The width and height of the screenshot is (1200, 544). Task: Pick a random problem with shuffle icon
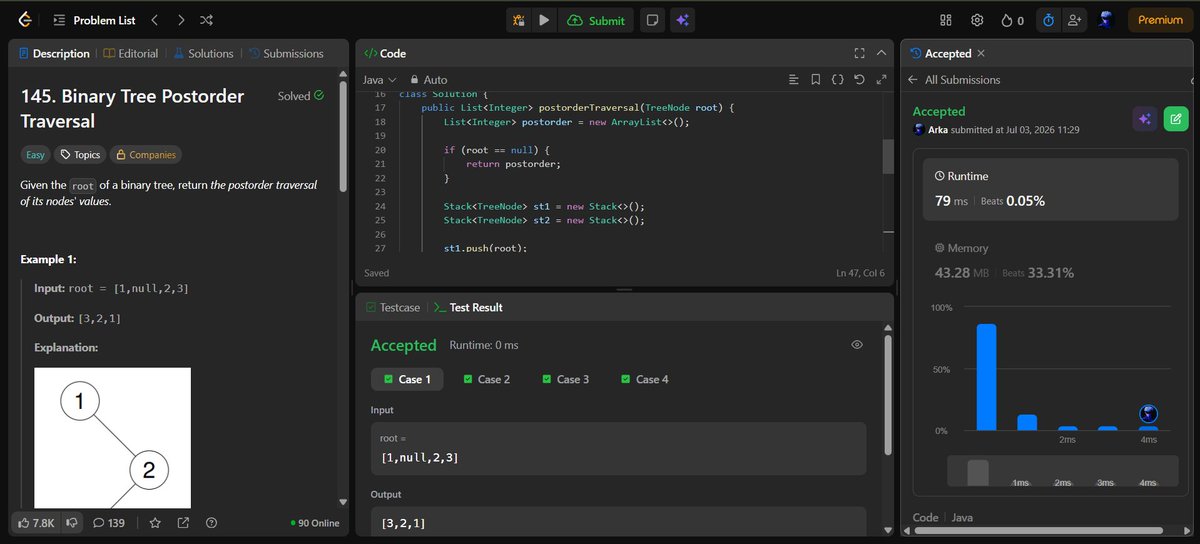206,20
